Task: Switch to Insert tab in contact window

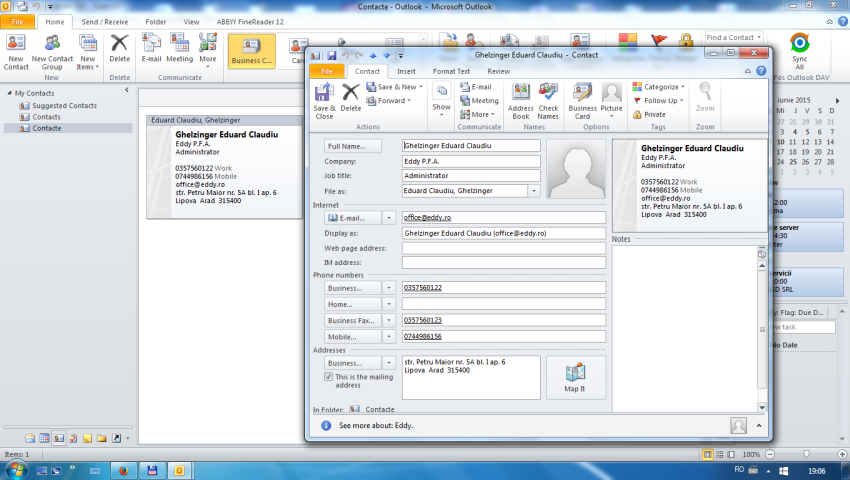Action: (406, 71)
